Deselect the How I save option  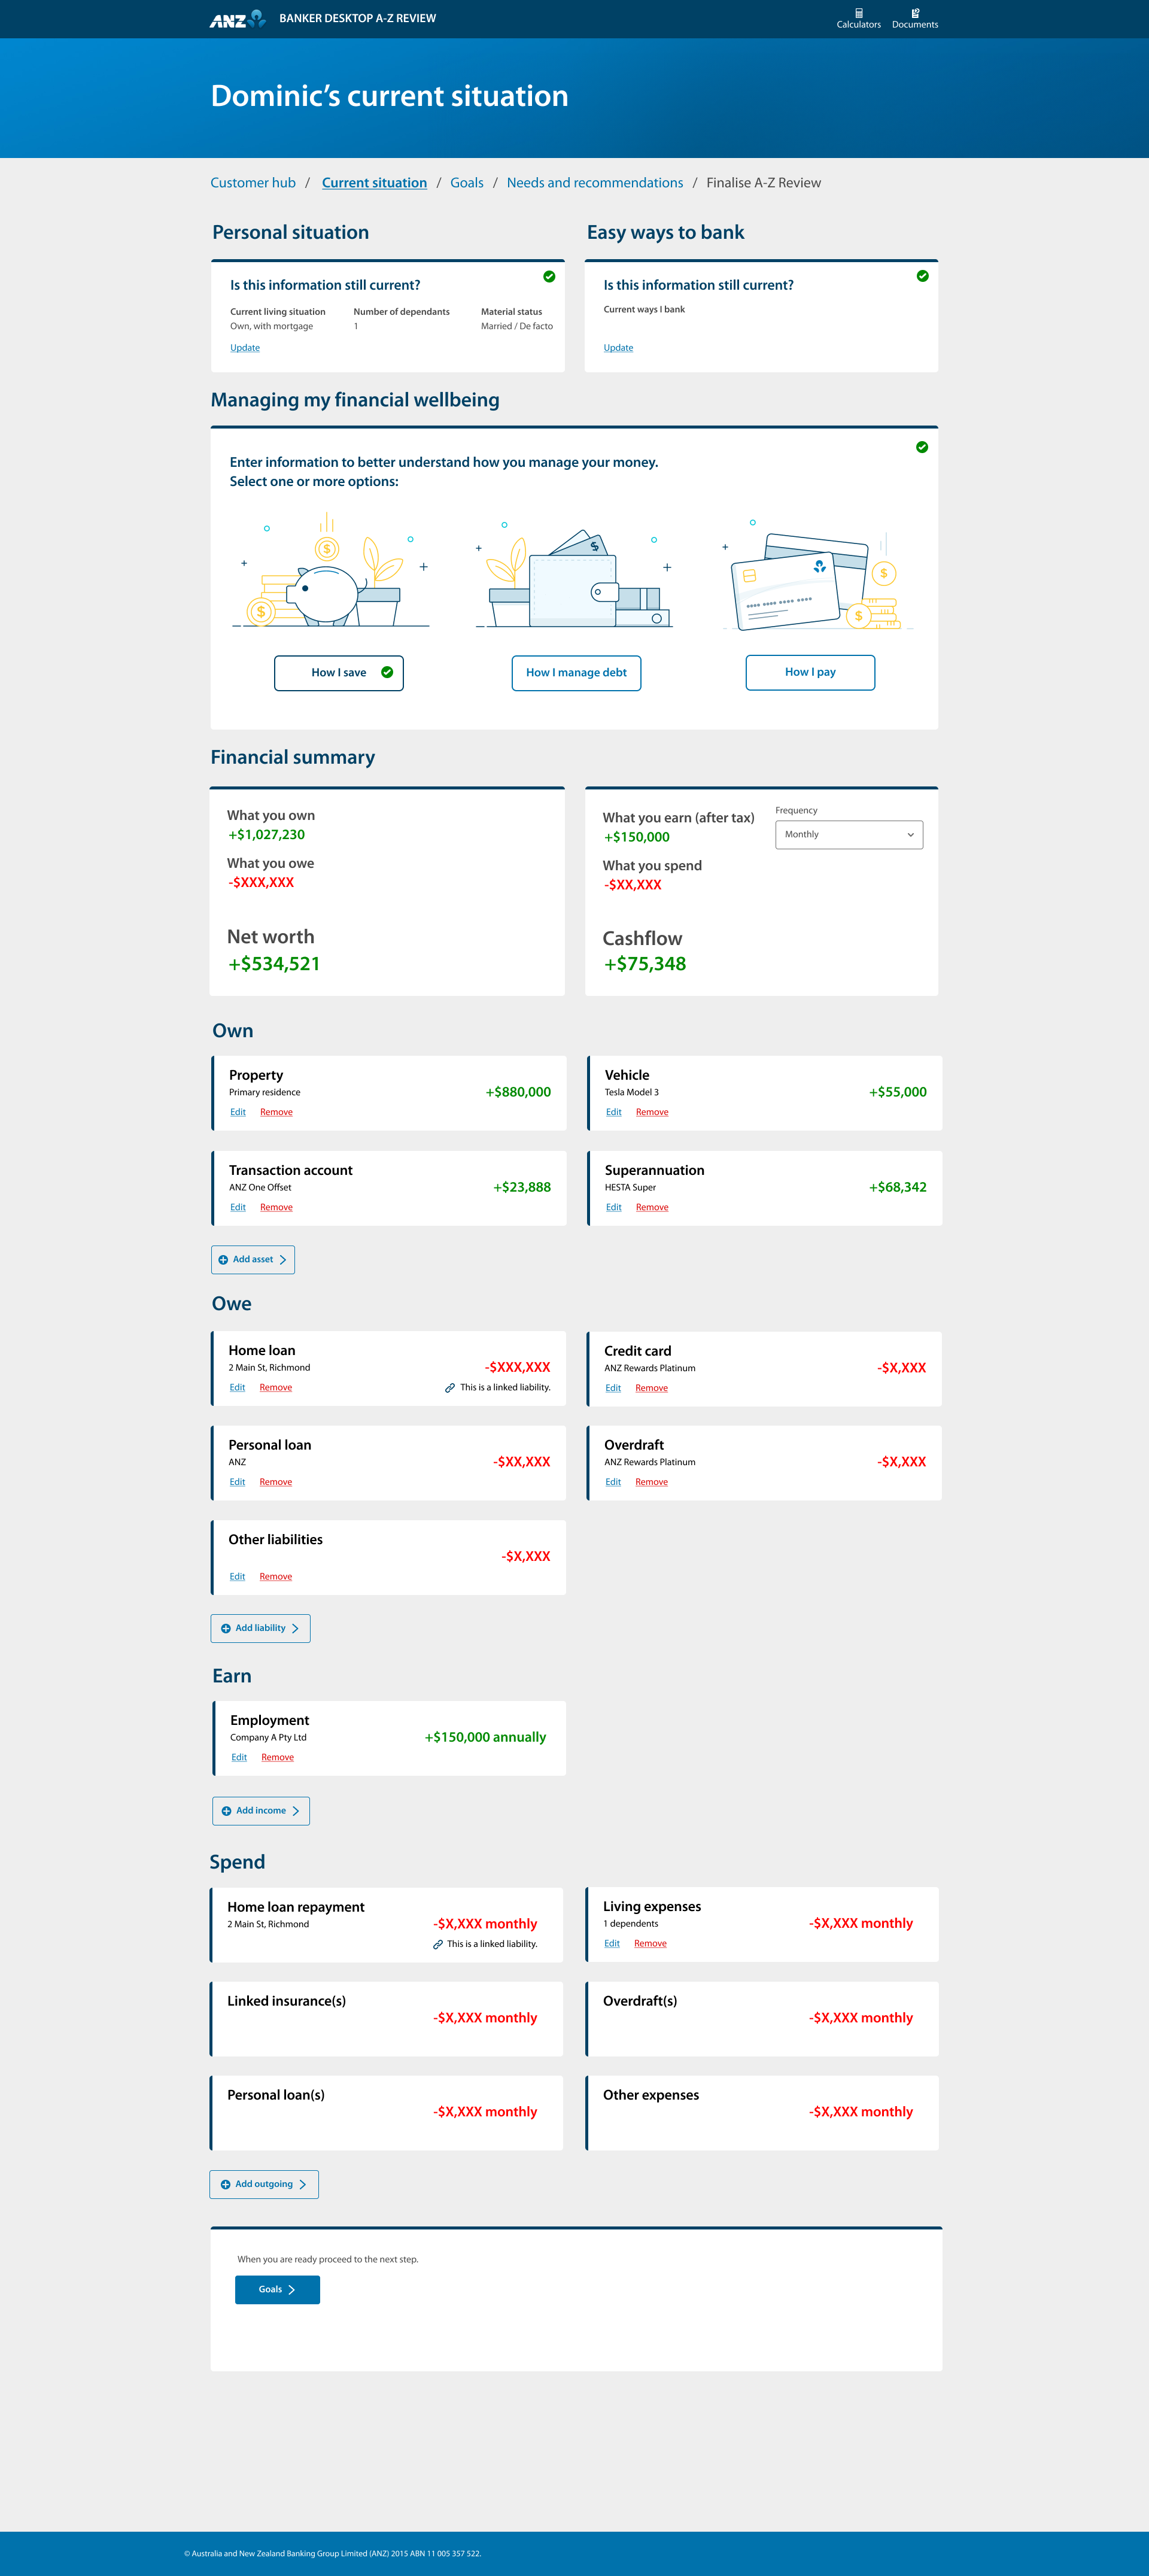pyautogui.click(x=339, y=672)
